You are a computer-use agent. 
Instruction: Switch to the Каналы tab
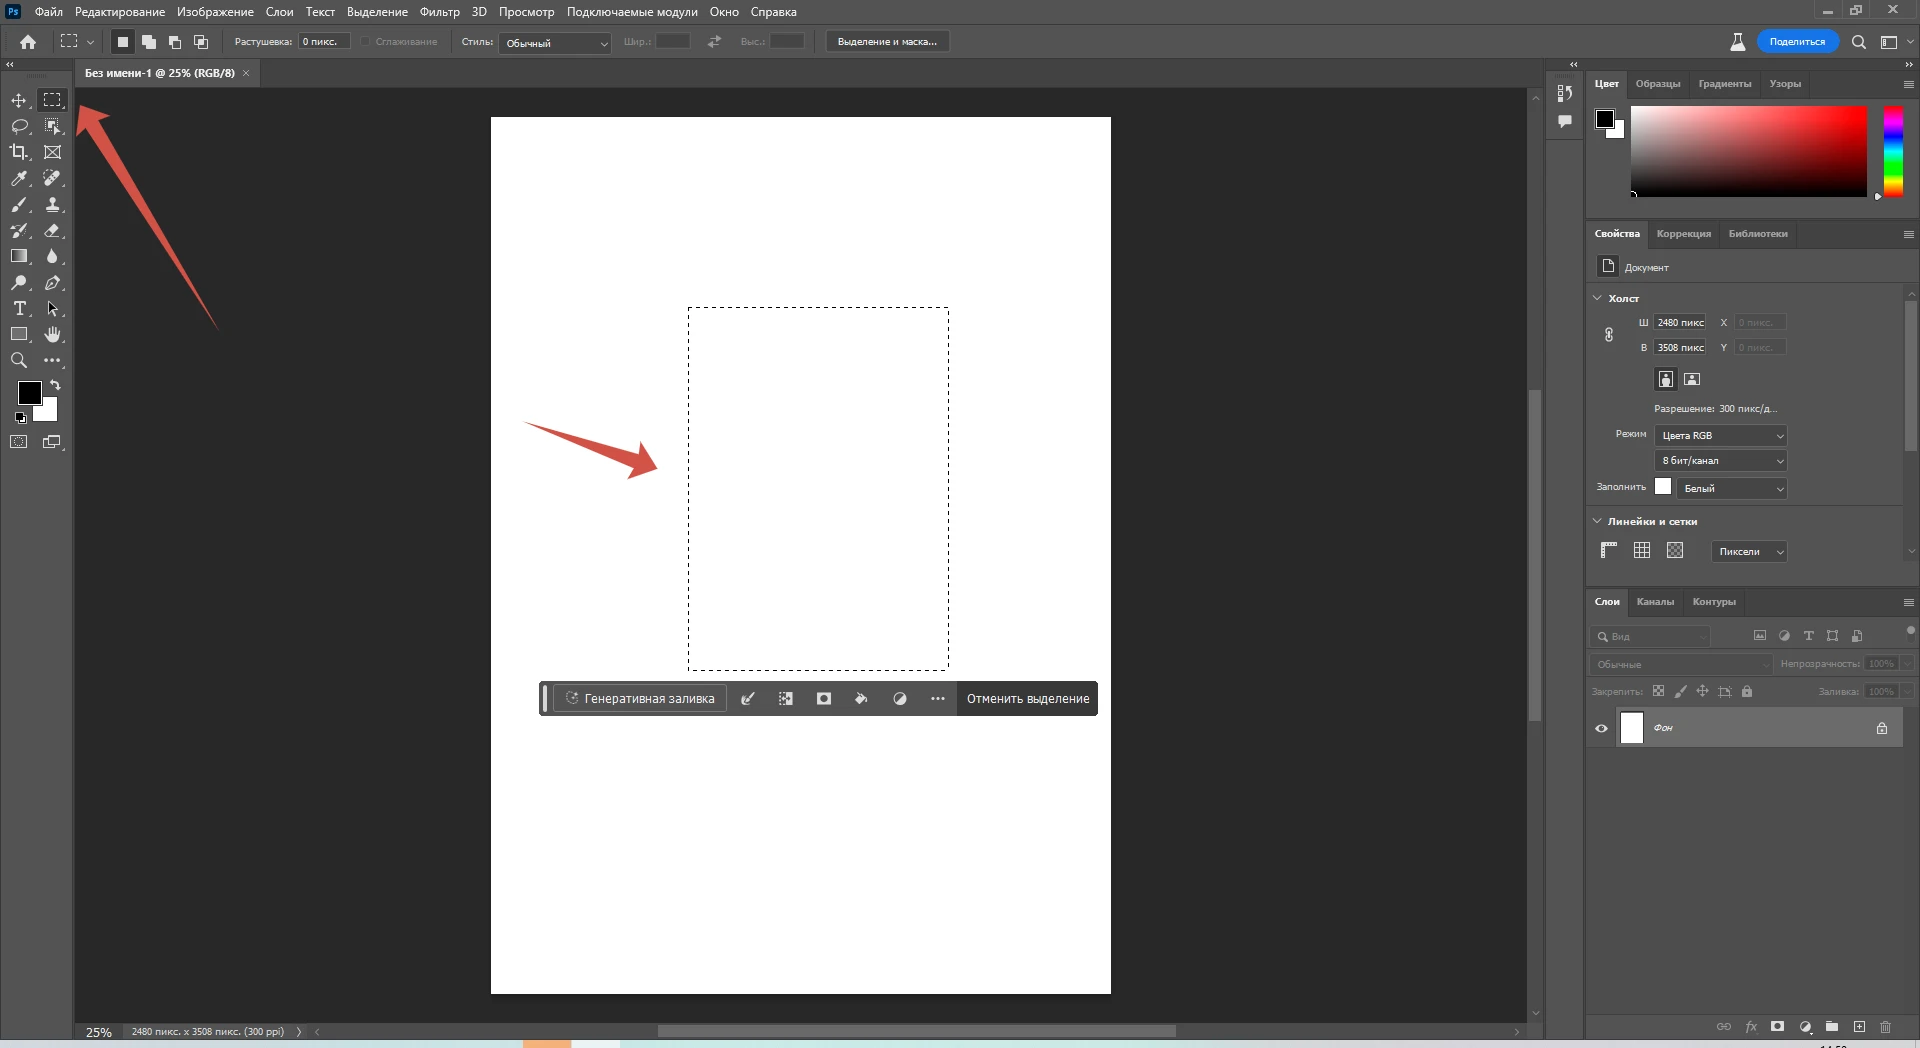pyautogui.click(x=1655, y=602)
